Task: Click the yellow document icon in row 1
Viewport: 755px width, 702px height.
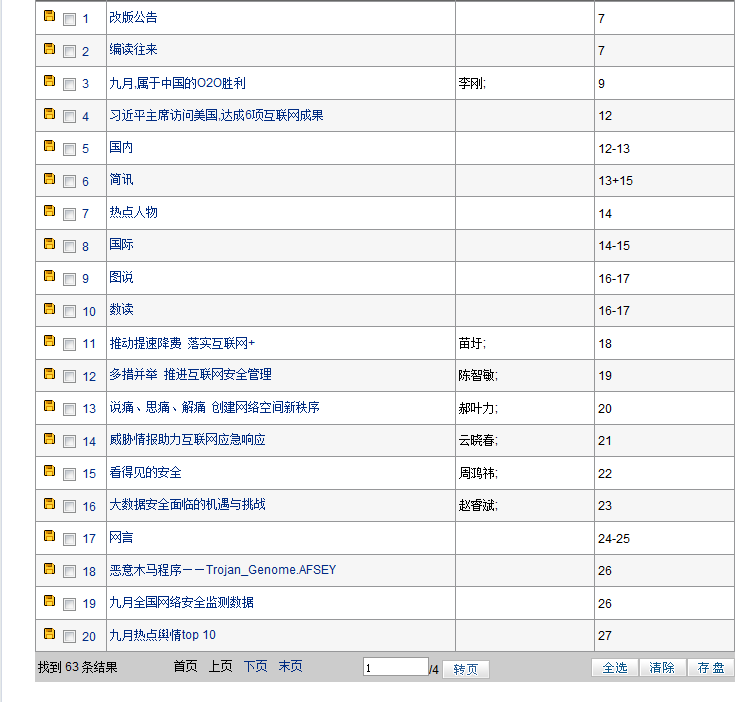Action: (49, 17)
